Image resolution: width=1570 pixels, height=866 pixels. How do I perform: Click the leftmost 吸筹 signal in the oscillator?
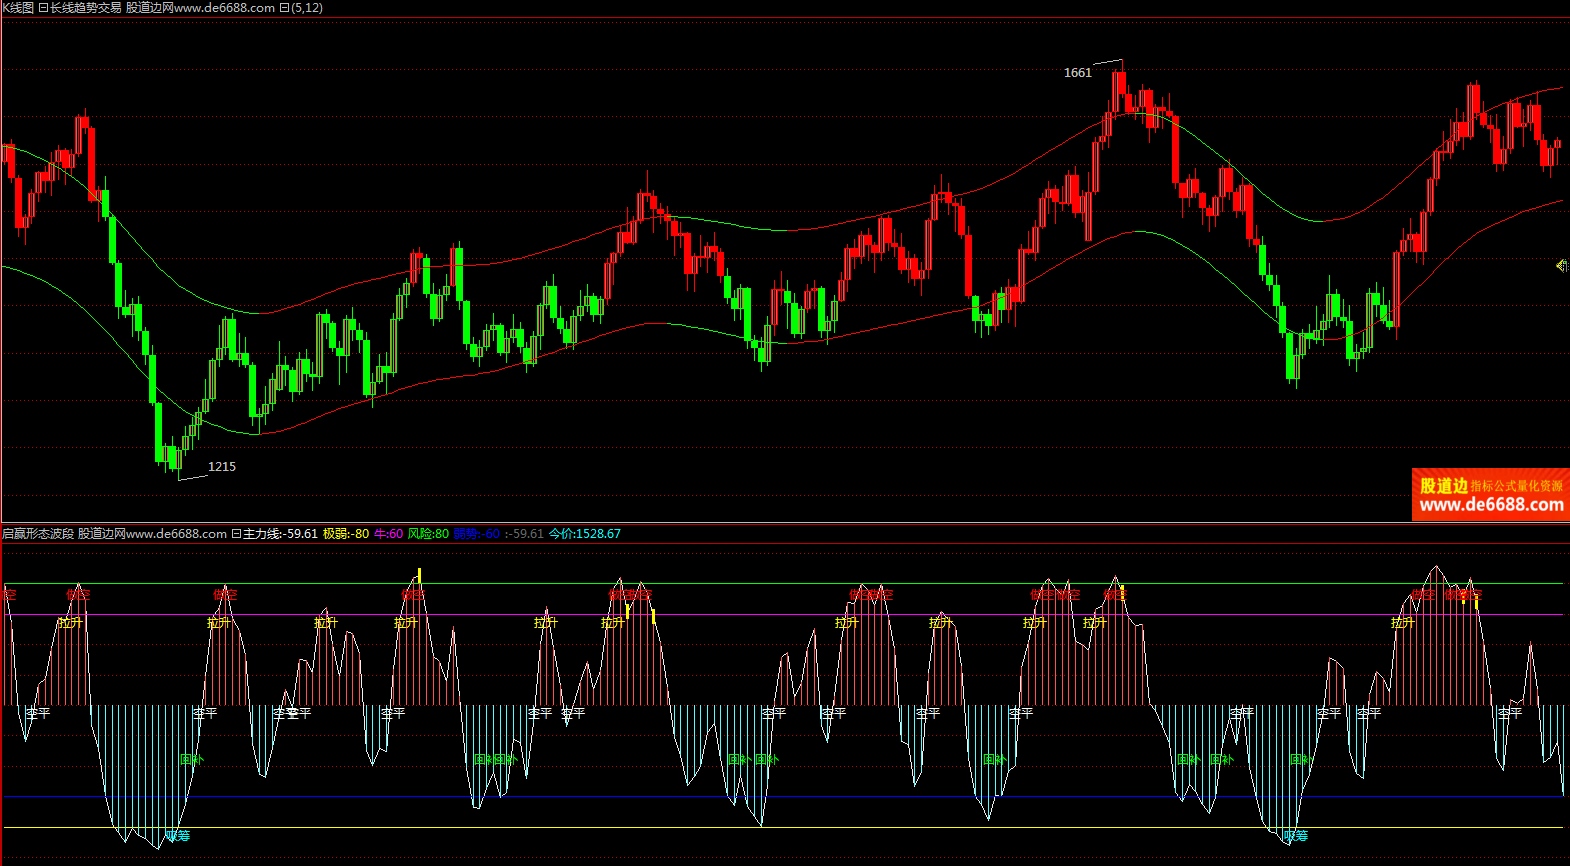pyautogui.click(x=177, y=835)
